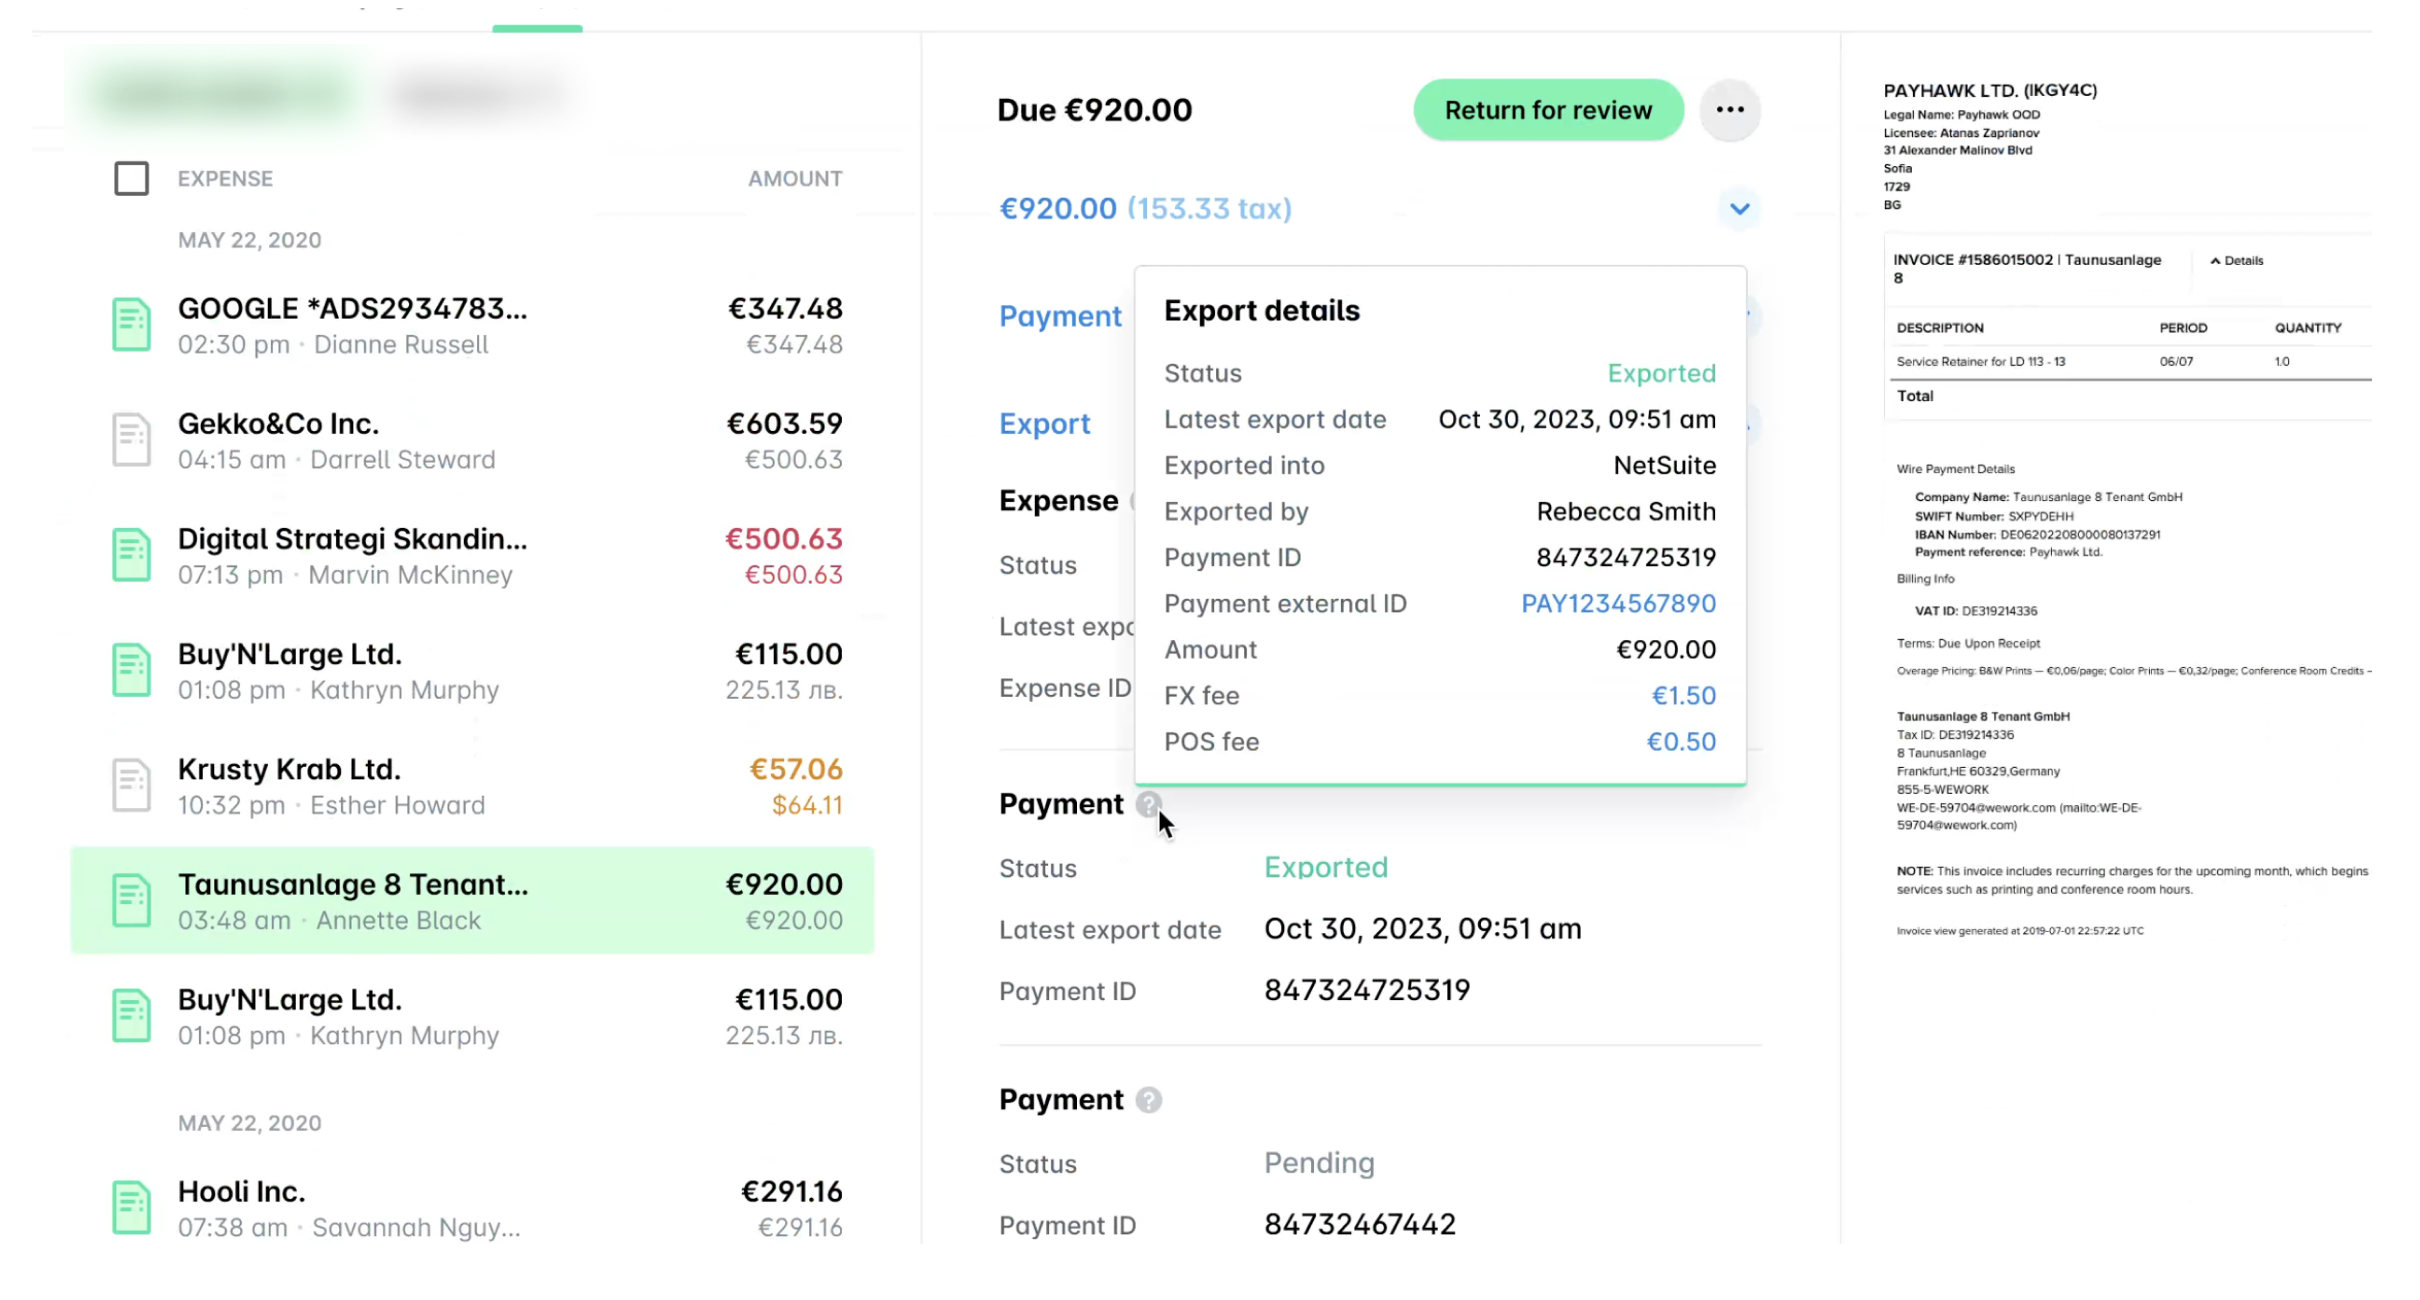
Task: Click the receipt icon for Digital Strategi Skandin expense
Action: [x=131, y=553]
